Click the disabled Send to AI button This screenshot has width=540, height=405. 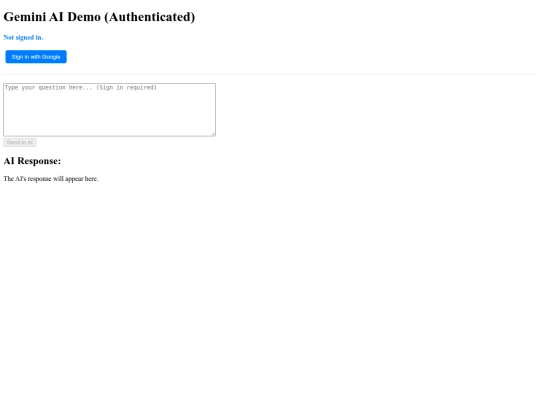point(20,143)
